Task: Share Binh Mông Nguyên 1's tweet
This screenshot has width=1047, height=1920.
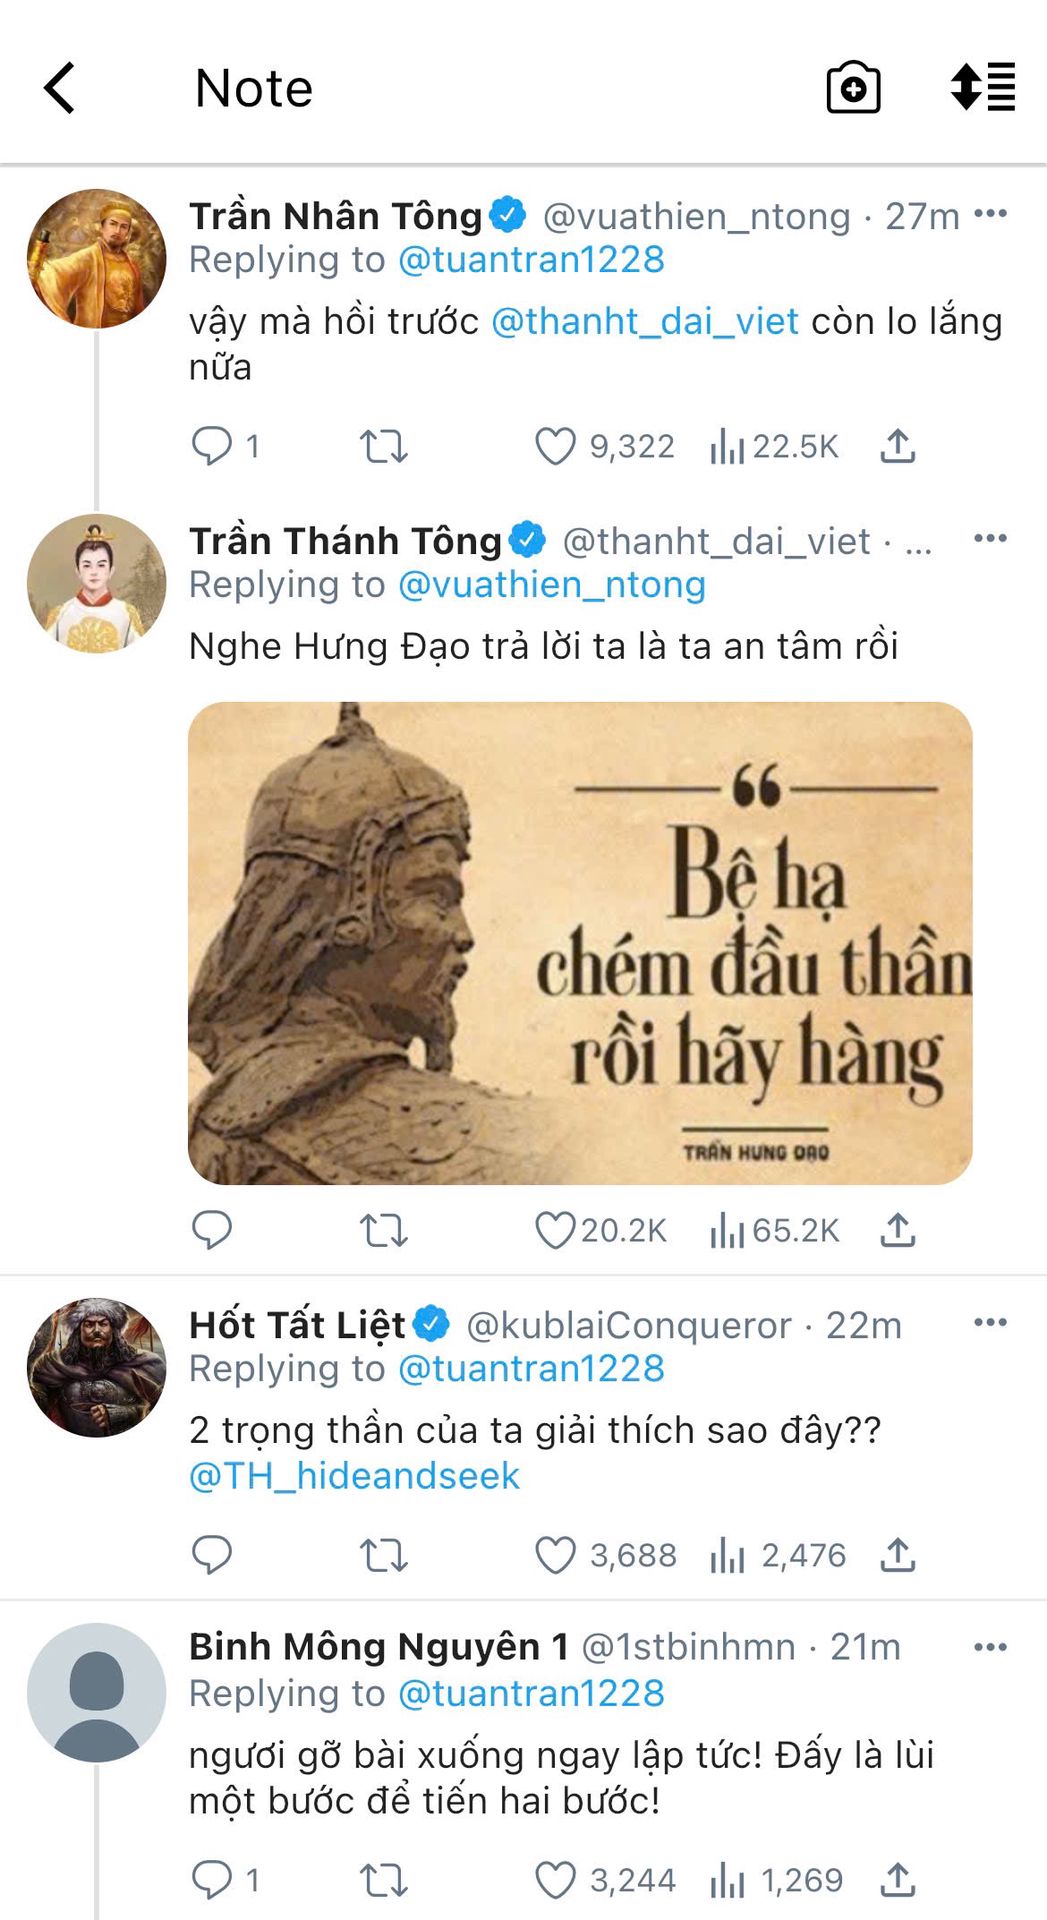Action: pyautogui.click(x=898, y=1880)
